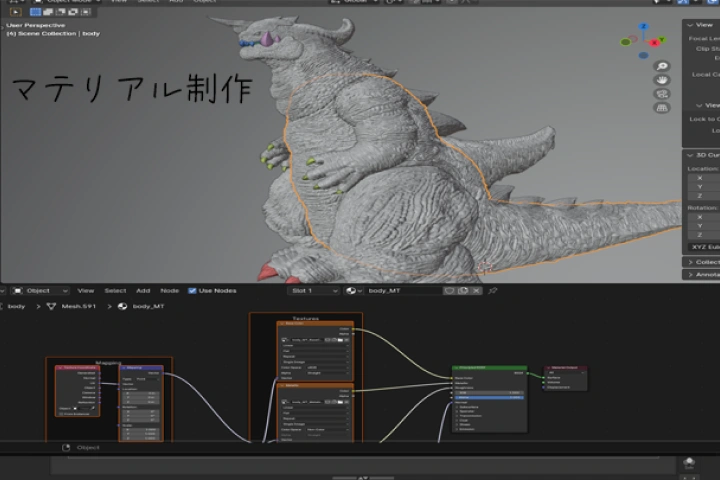Open the node editor Add menu
720x480 pixels.
pyautogui.click(x=143, y=291)
